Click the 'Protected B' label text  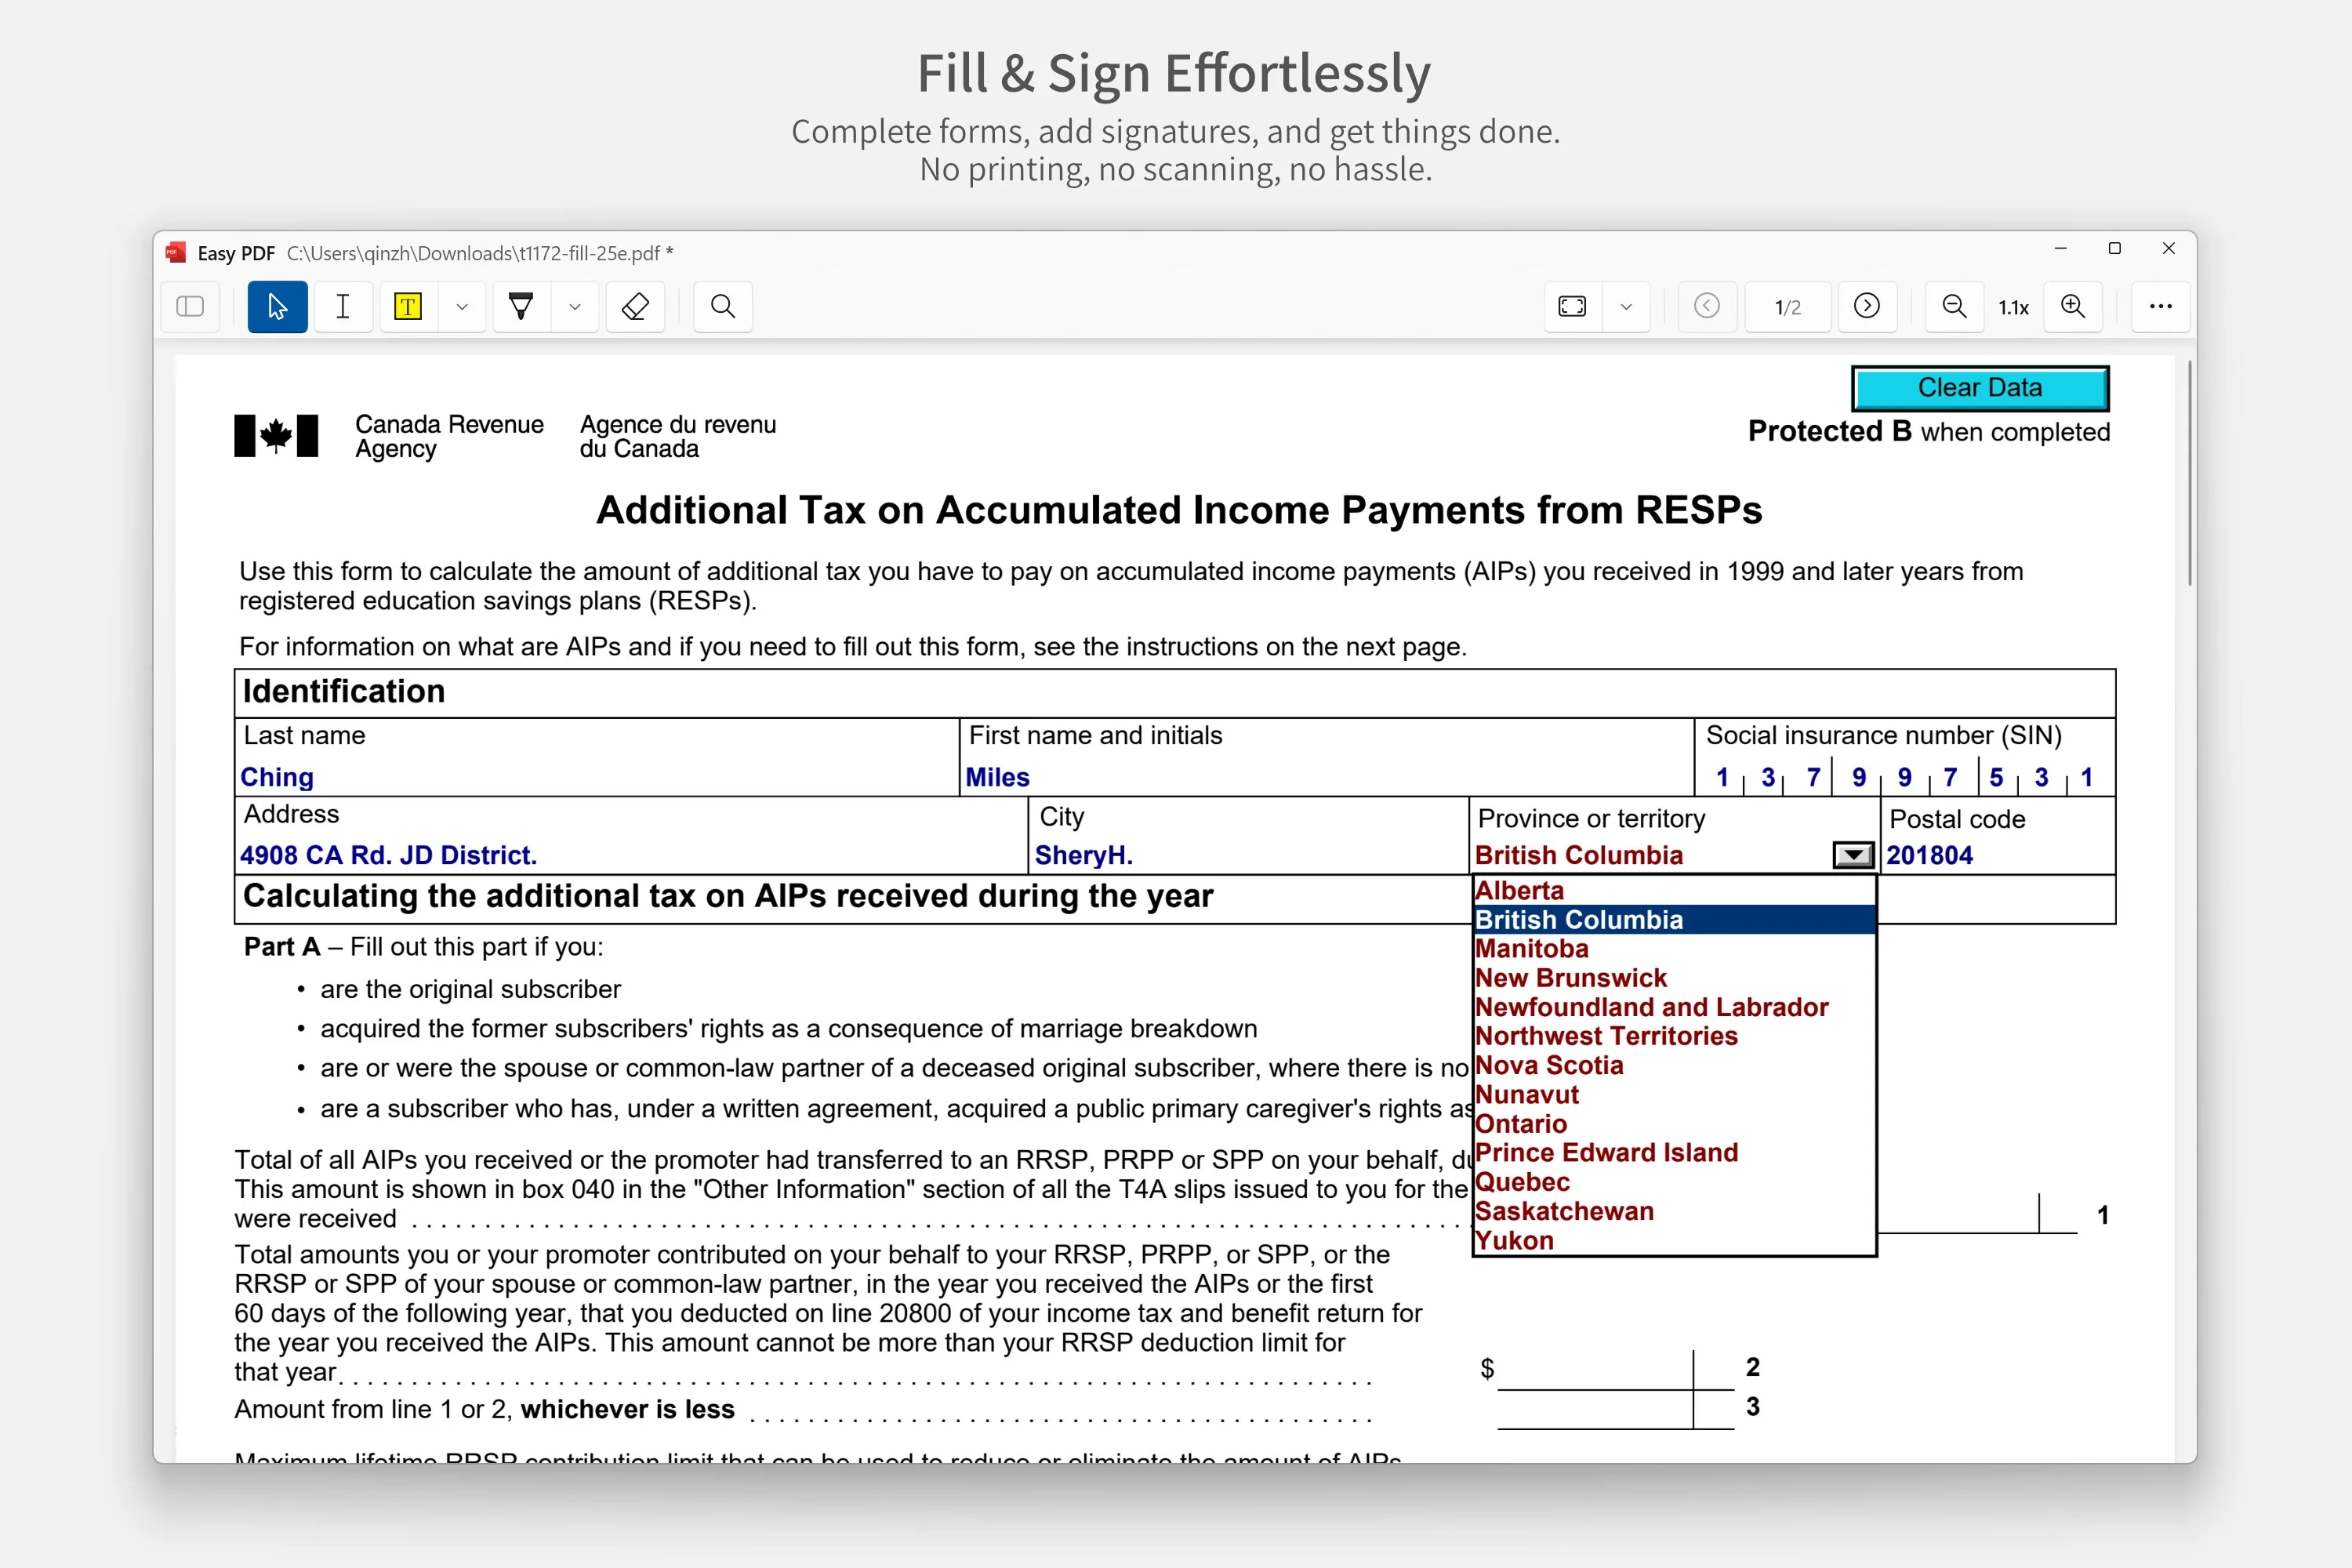pos(1830,432)
